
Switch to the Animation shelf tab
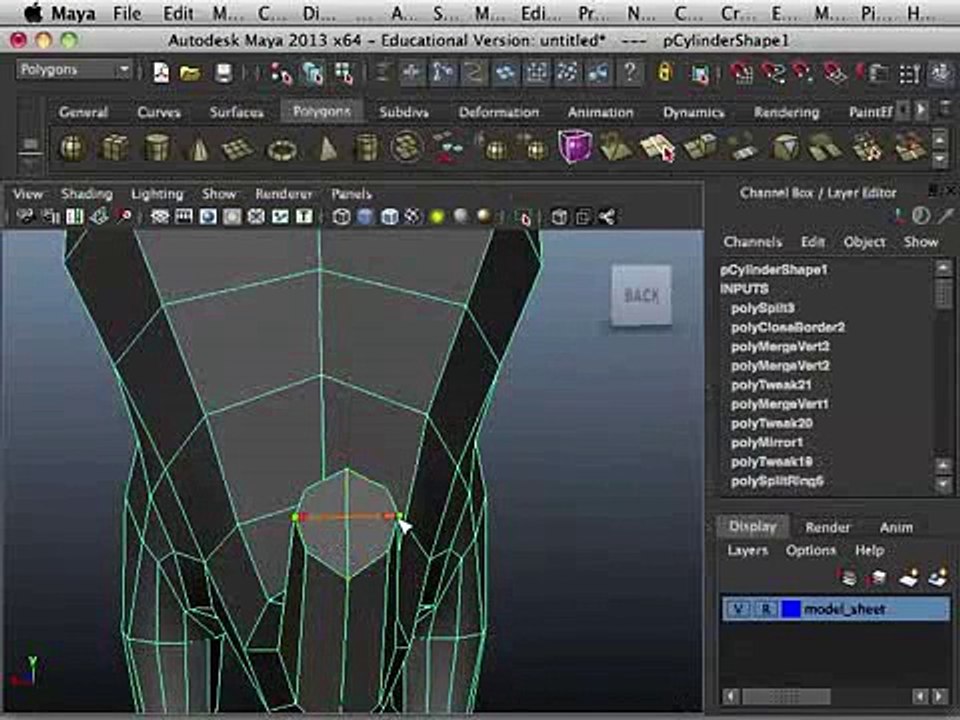point(601,112)
